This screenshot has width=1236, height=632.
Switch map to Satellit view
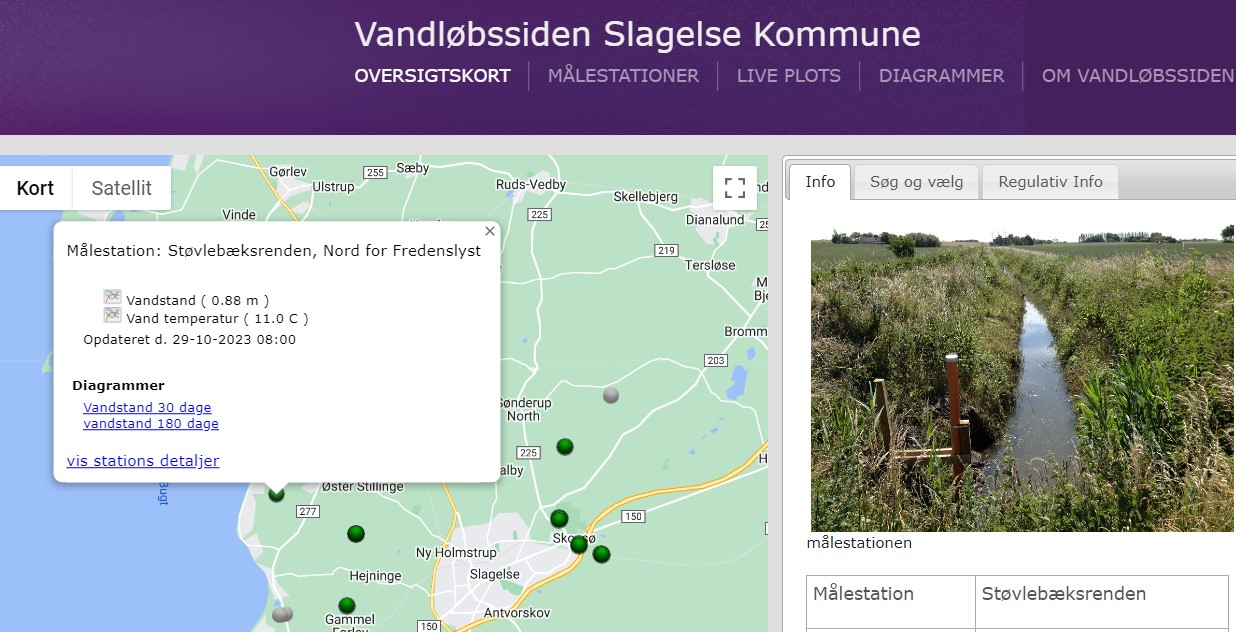[x=121, y=187]
